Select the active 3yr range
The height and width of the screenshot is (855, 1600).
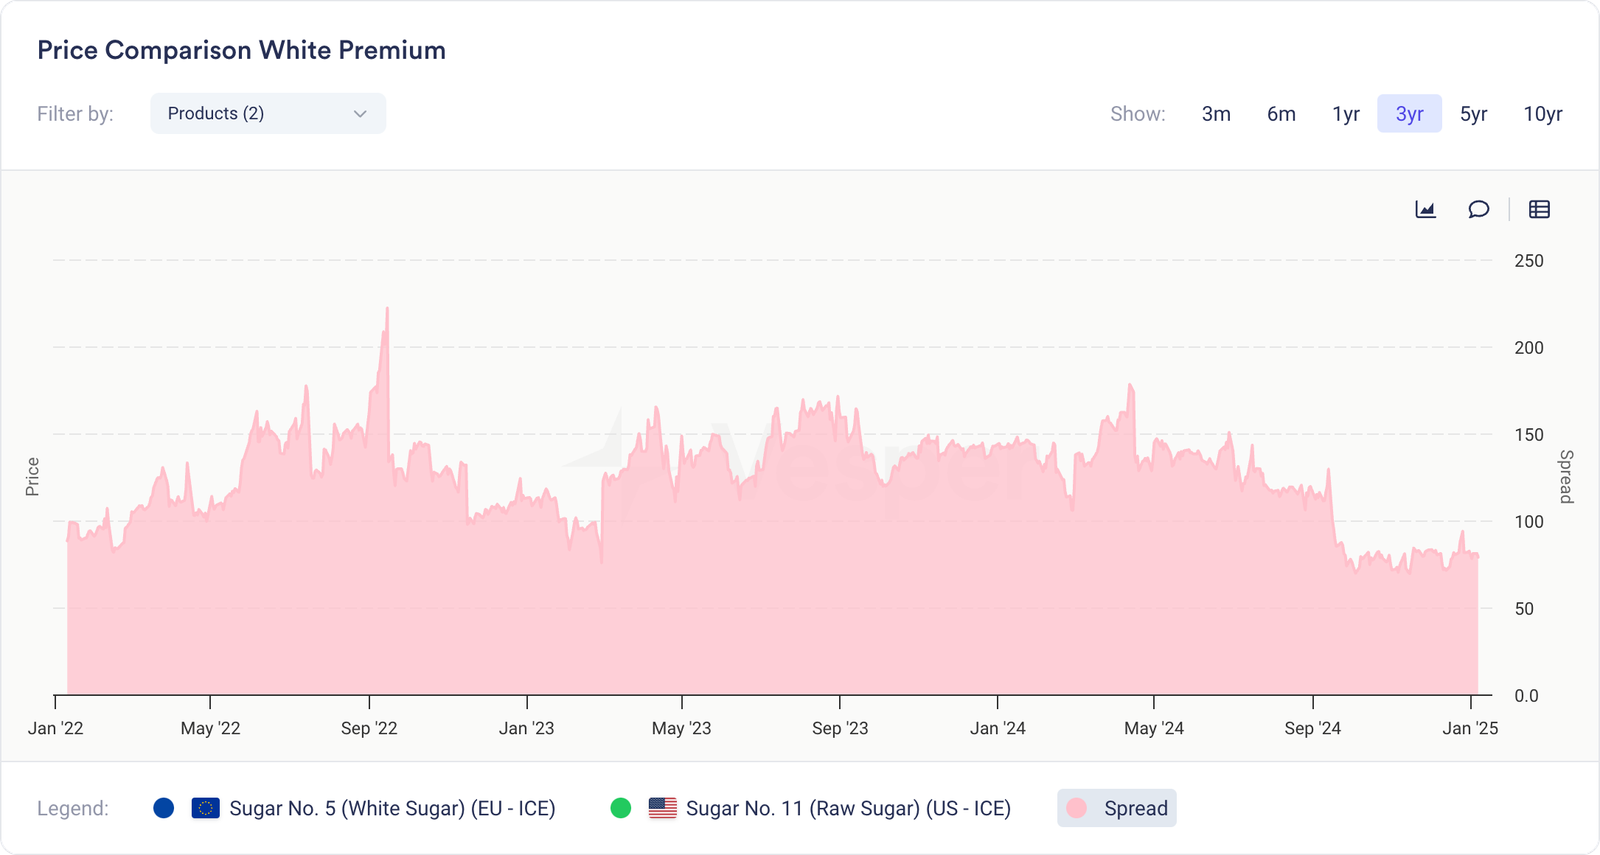click(1409, 114)
